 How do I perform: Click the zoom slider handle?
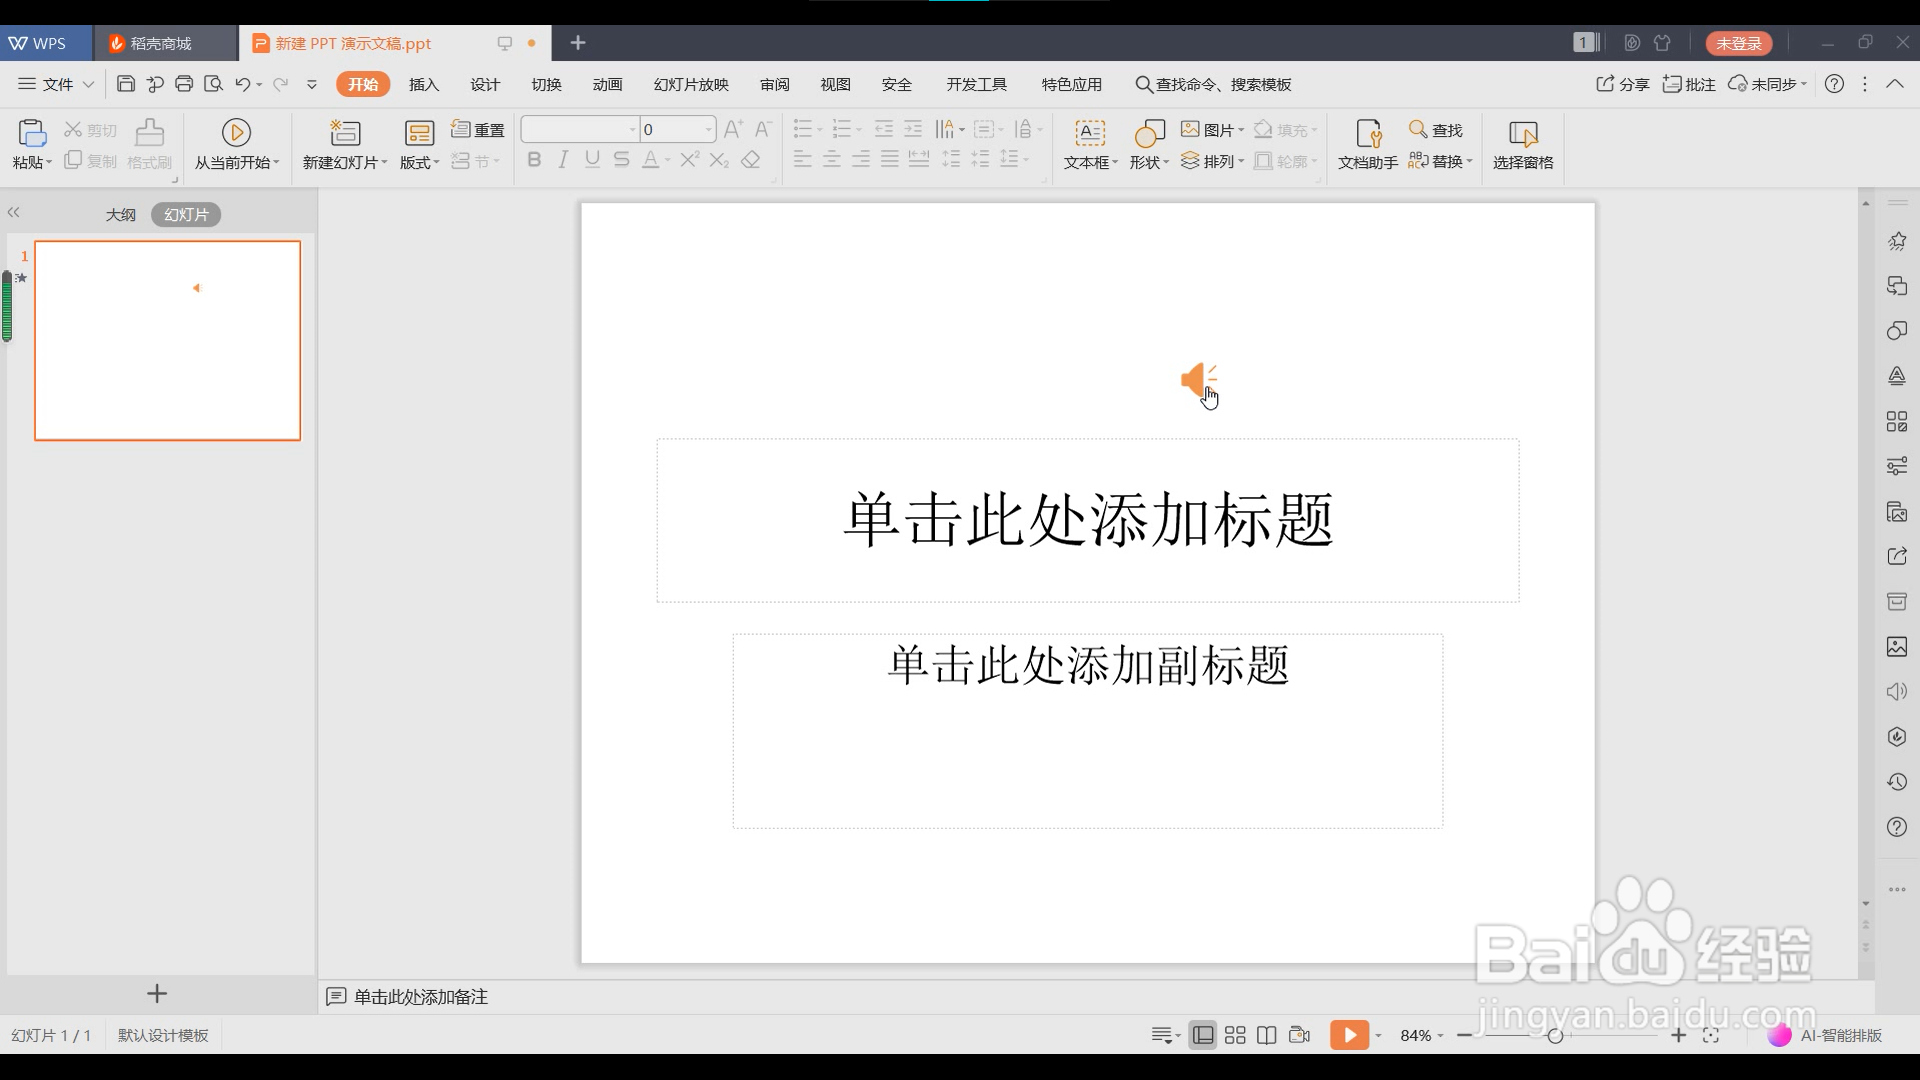1555,1035
